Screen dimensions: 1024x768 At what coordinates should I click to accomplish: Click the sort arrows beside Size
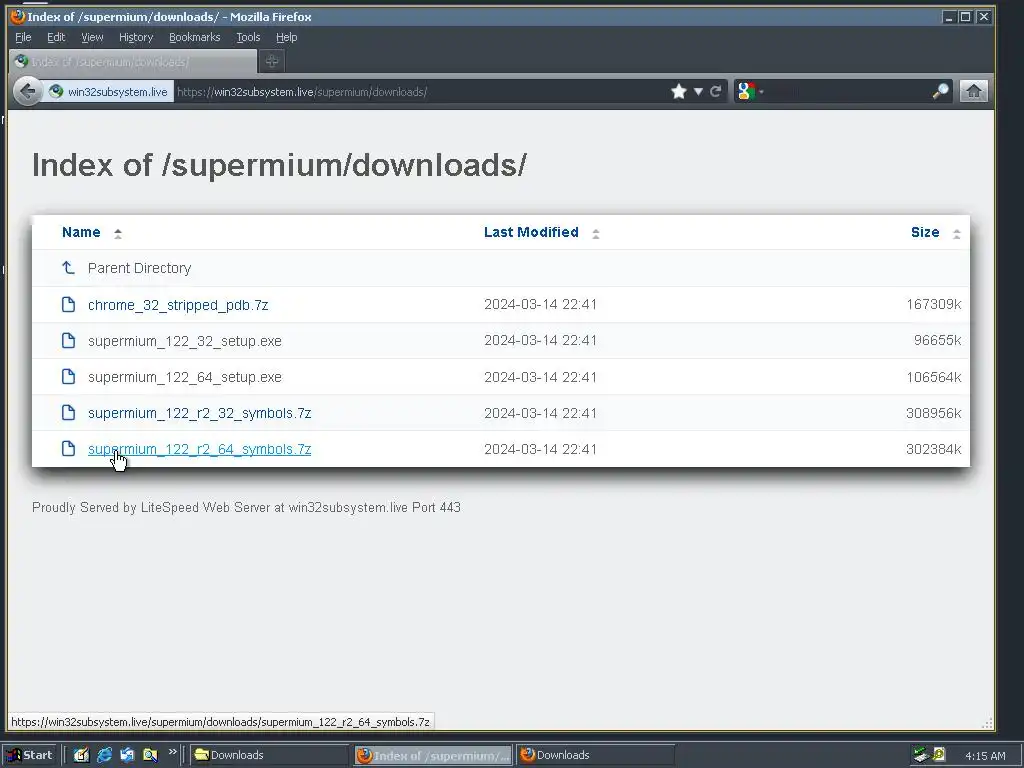[956, 233]
